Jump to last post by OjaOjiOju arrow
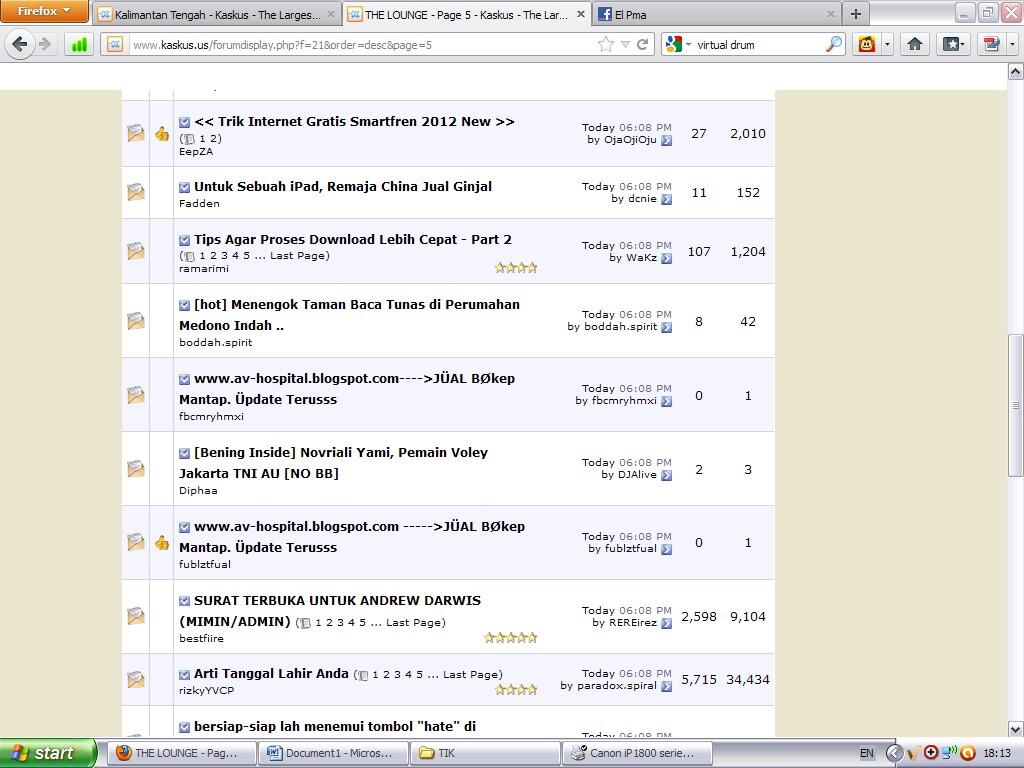 [666, 140]
